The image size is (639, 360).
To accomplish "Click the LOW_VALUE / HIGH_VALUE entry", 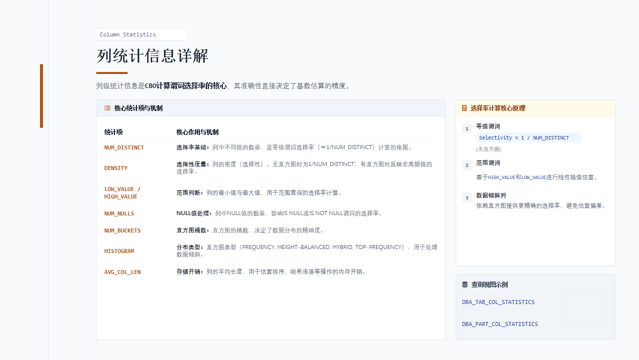I will pyautogui.click(x=122, y=193).
